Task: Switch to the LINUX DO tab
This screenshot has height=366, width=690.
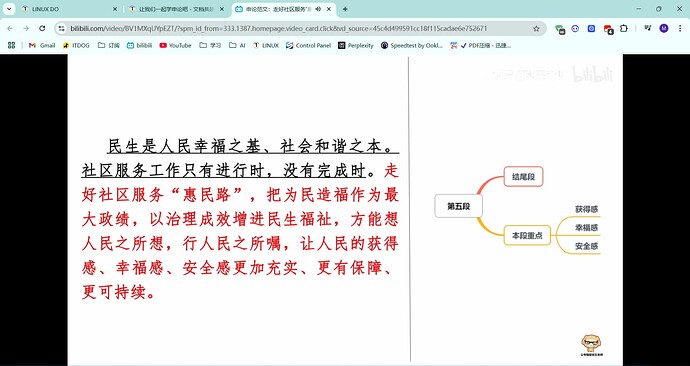Action: 68,9
